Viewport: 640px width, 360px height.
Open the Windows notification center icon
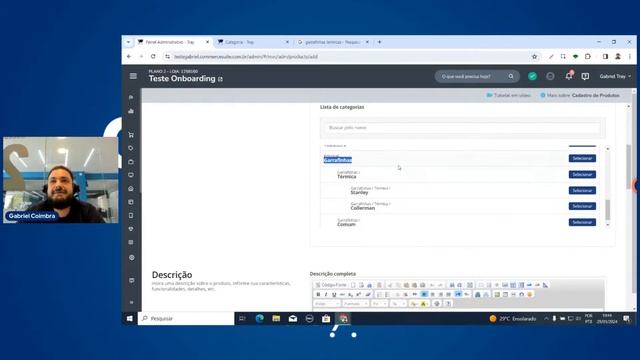627,319
